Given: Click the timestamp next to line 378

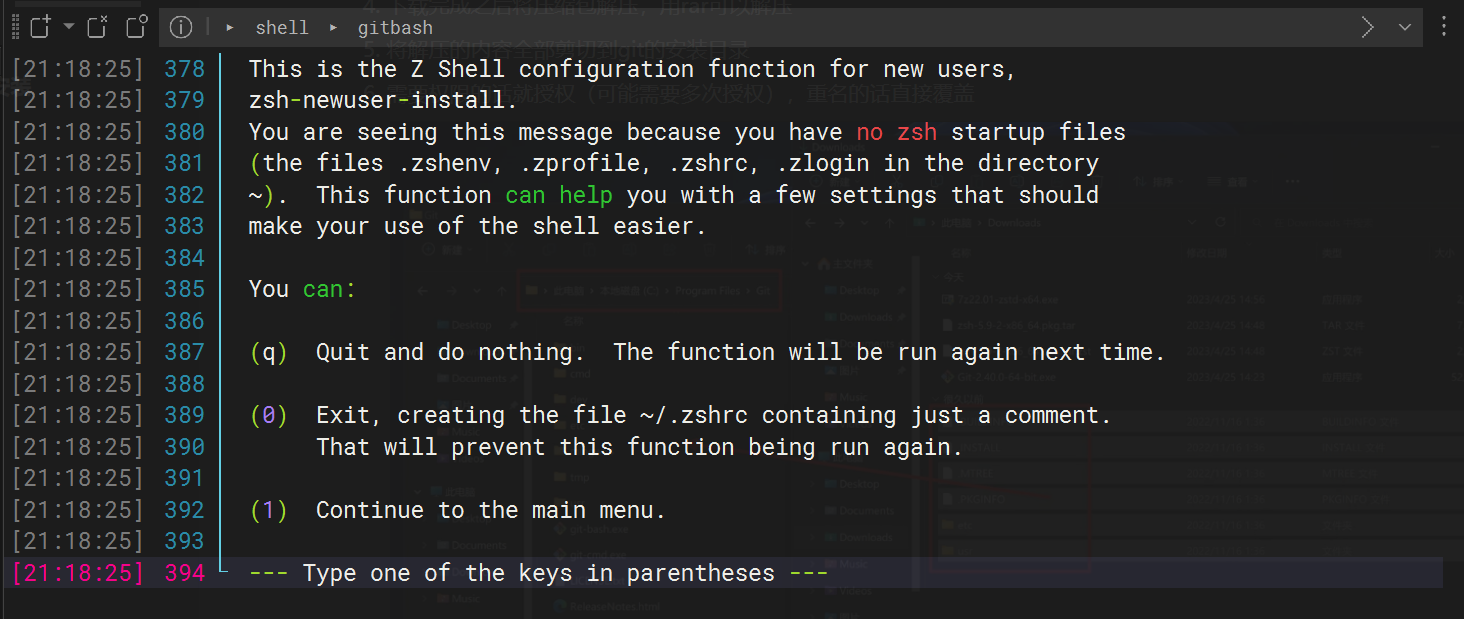Looking at the screenshot, I should [78, 69].
